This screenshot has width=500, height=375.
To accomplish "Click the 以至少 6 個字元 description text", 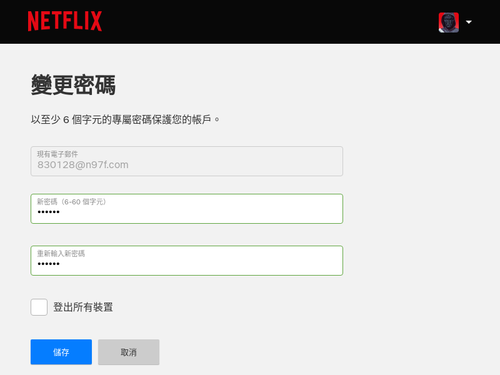I will tap(125, 119).
